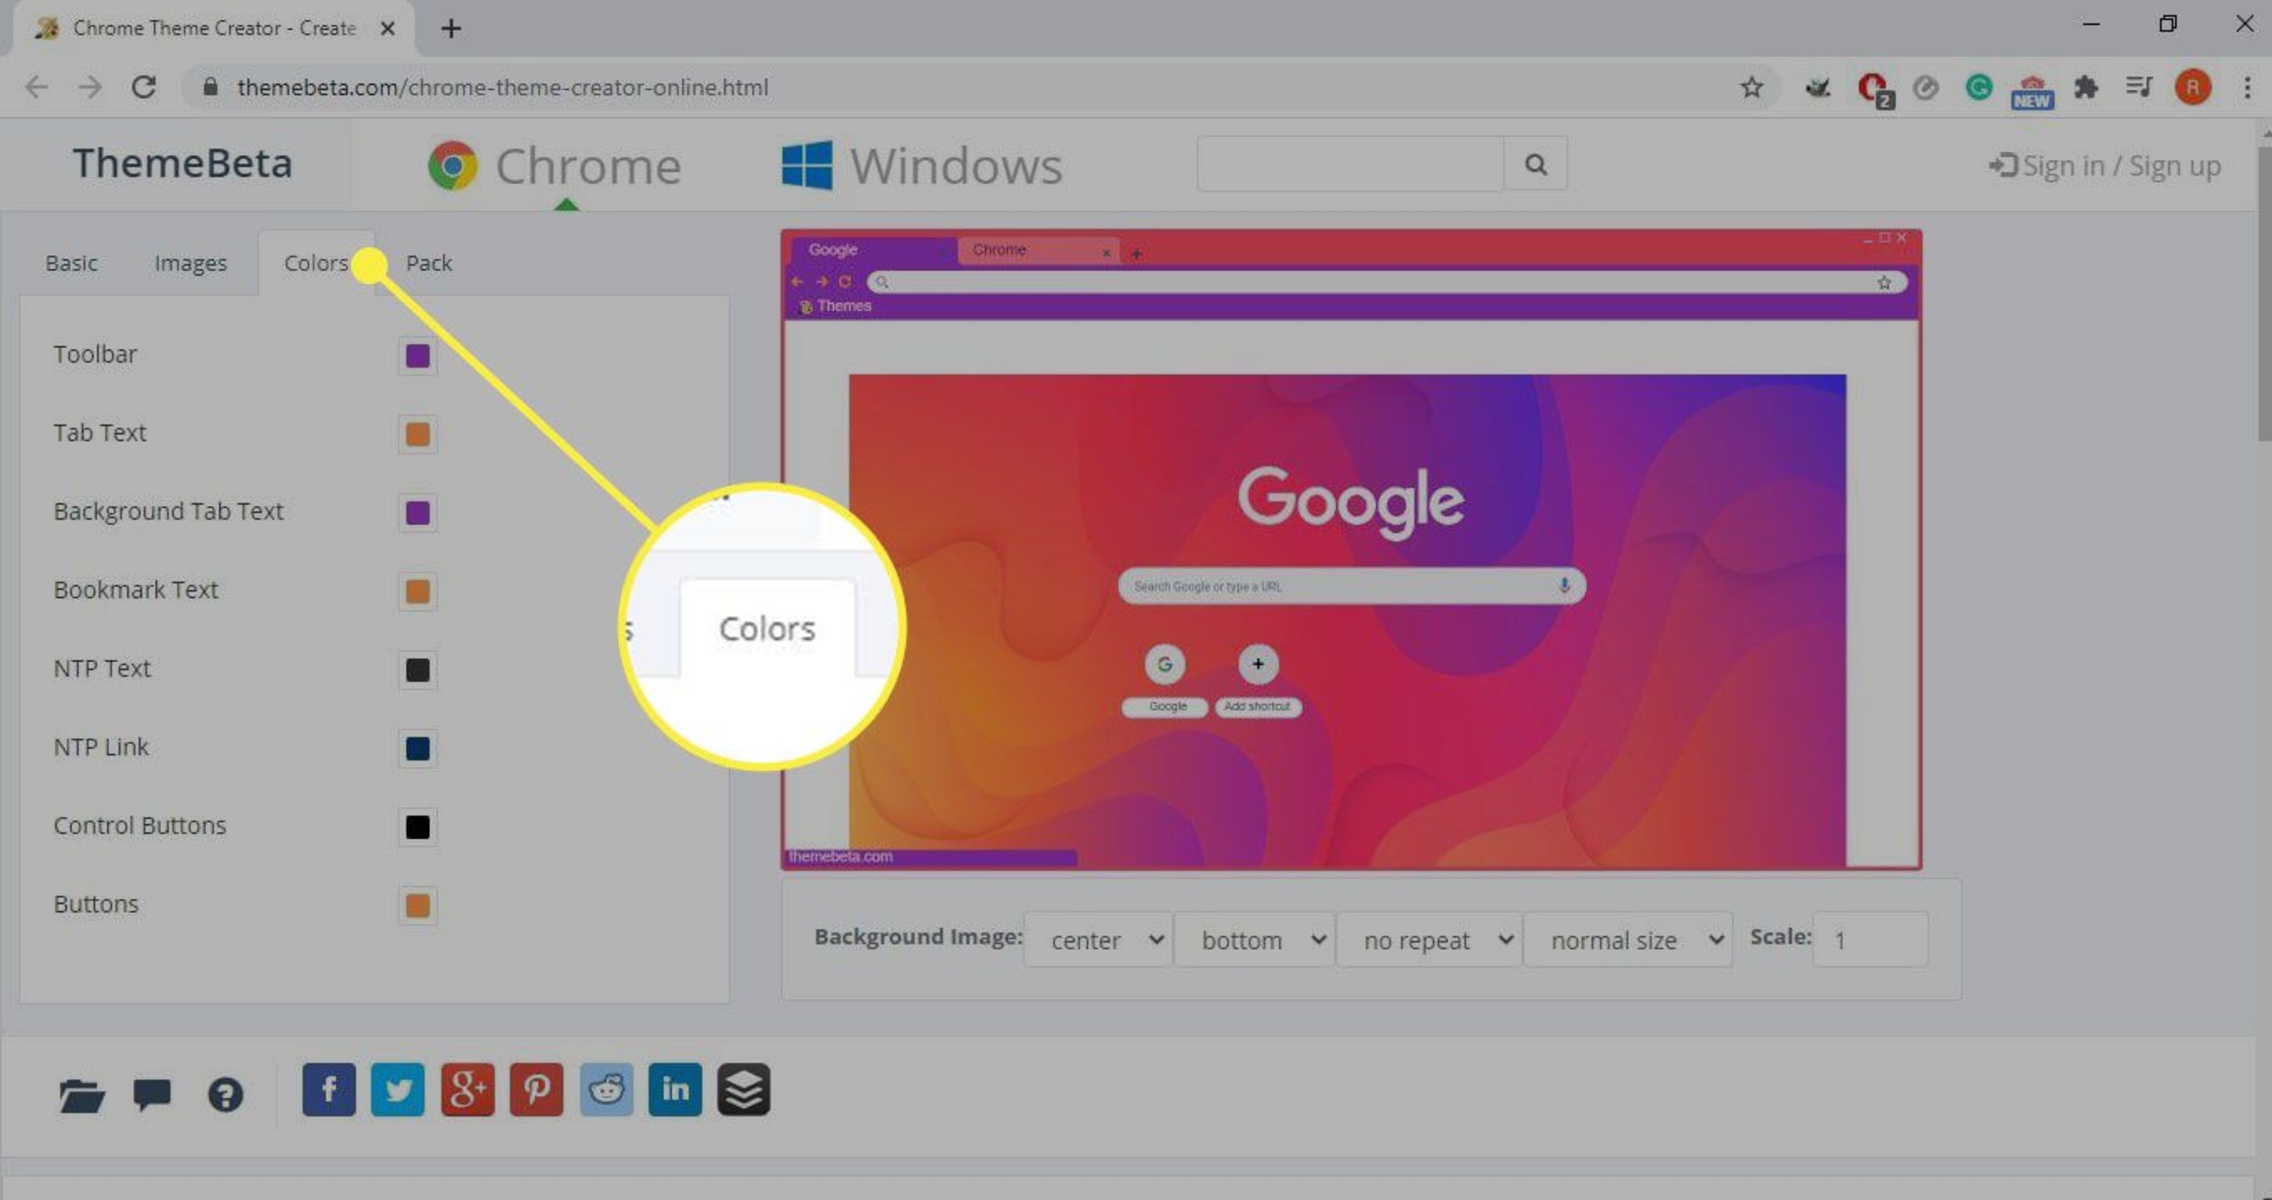
Task: Click the Toolbar color swatch
Action: (418, 354)
